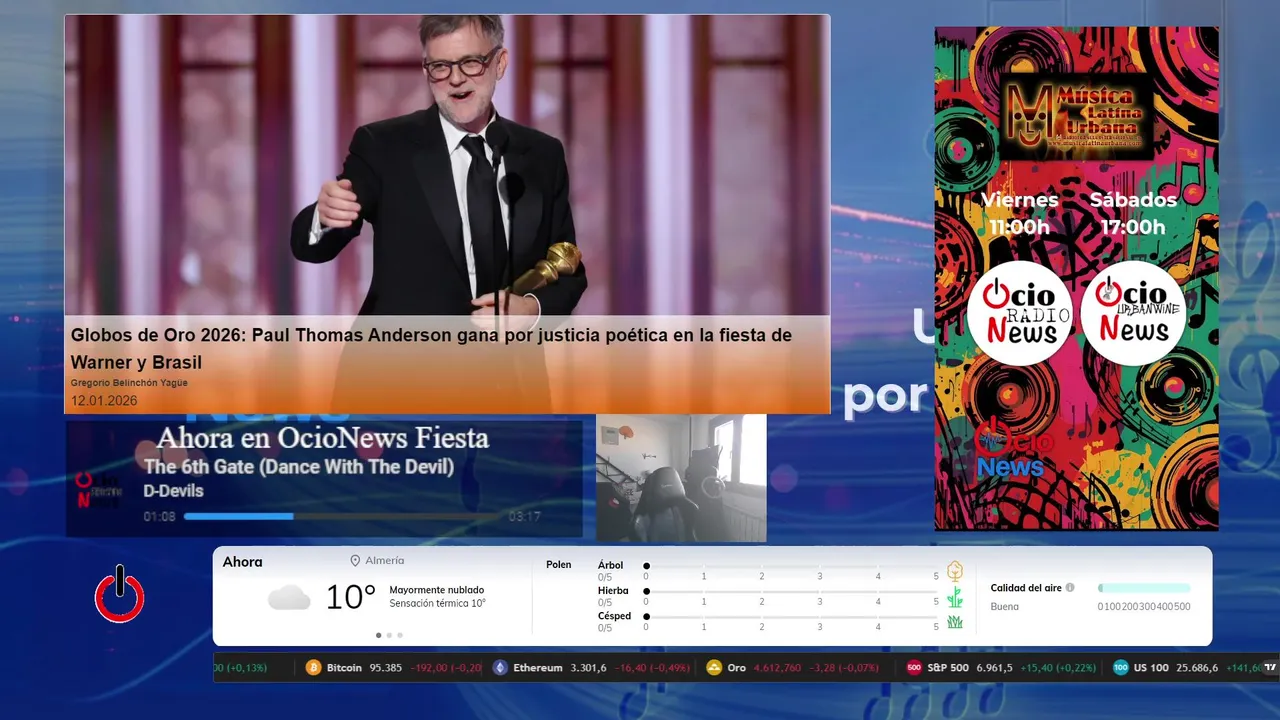Click the 10° temperature reading
This screenshot has height=720, width=1280.
(x=350, y=598)
